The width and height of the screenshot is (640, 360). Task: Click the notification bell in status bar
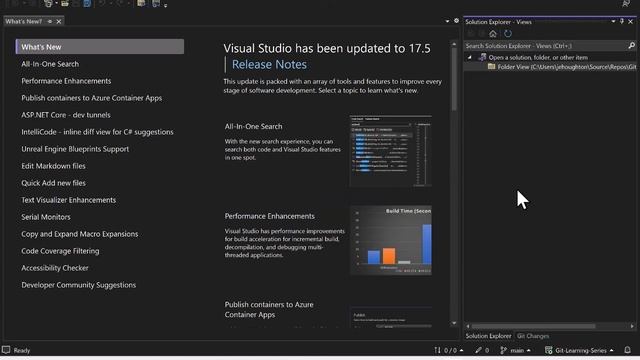pyautogui.click(x=628, y=350)
